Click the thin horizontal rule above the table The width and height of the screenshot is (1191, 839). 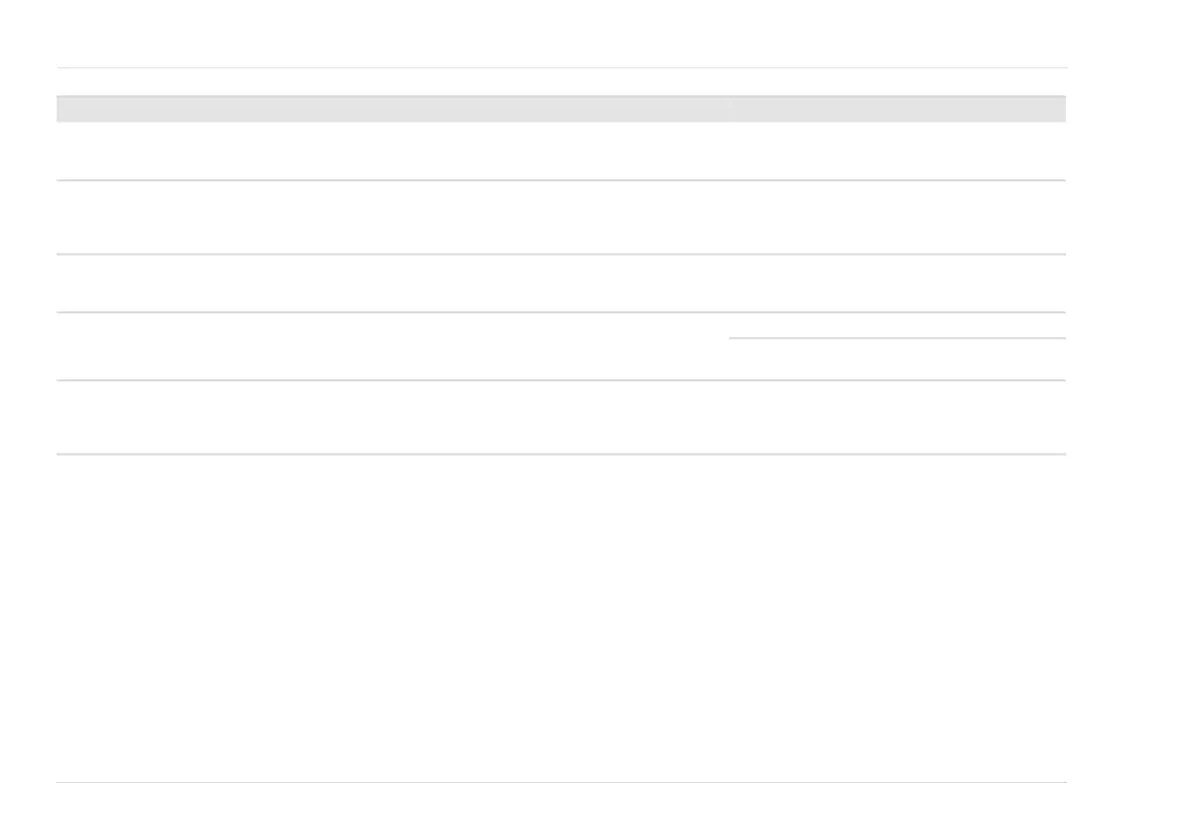(x=560, y=68)
